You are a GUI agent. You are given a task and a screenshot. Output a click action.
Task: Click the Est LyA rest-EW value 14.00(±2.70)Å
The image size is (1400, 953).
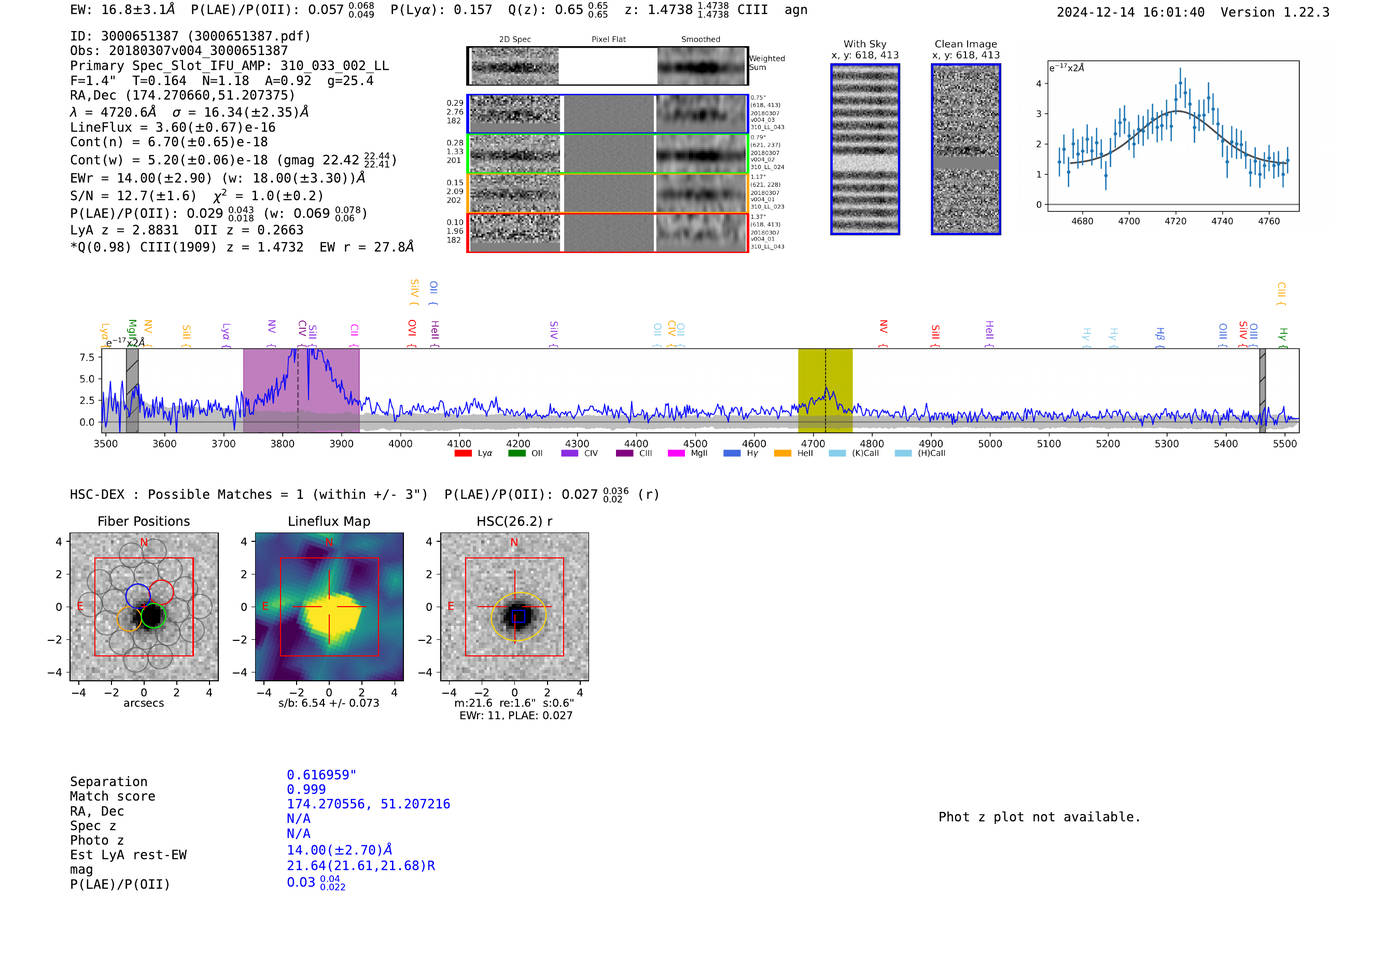pos(339,850)
